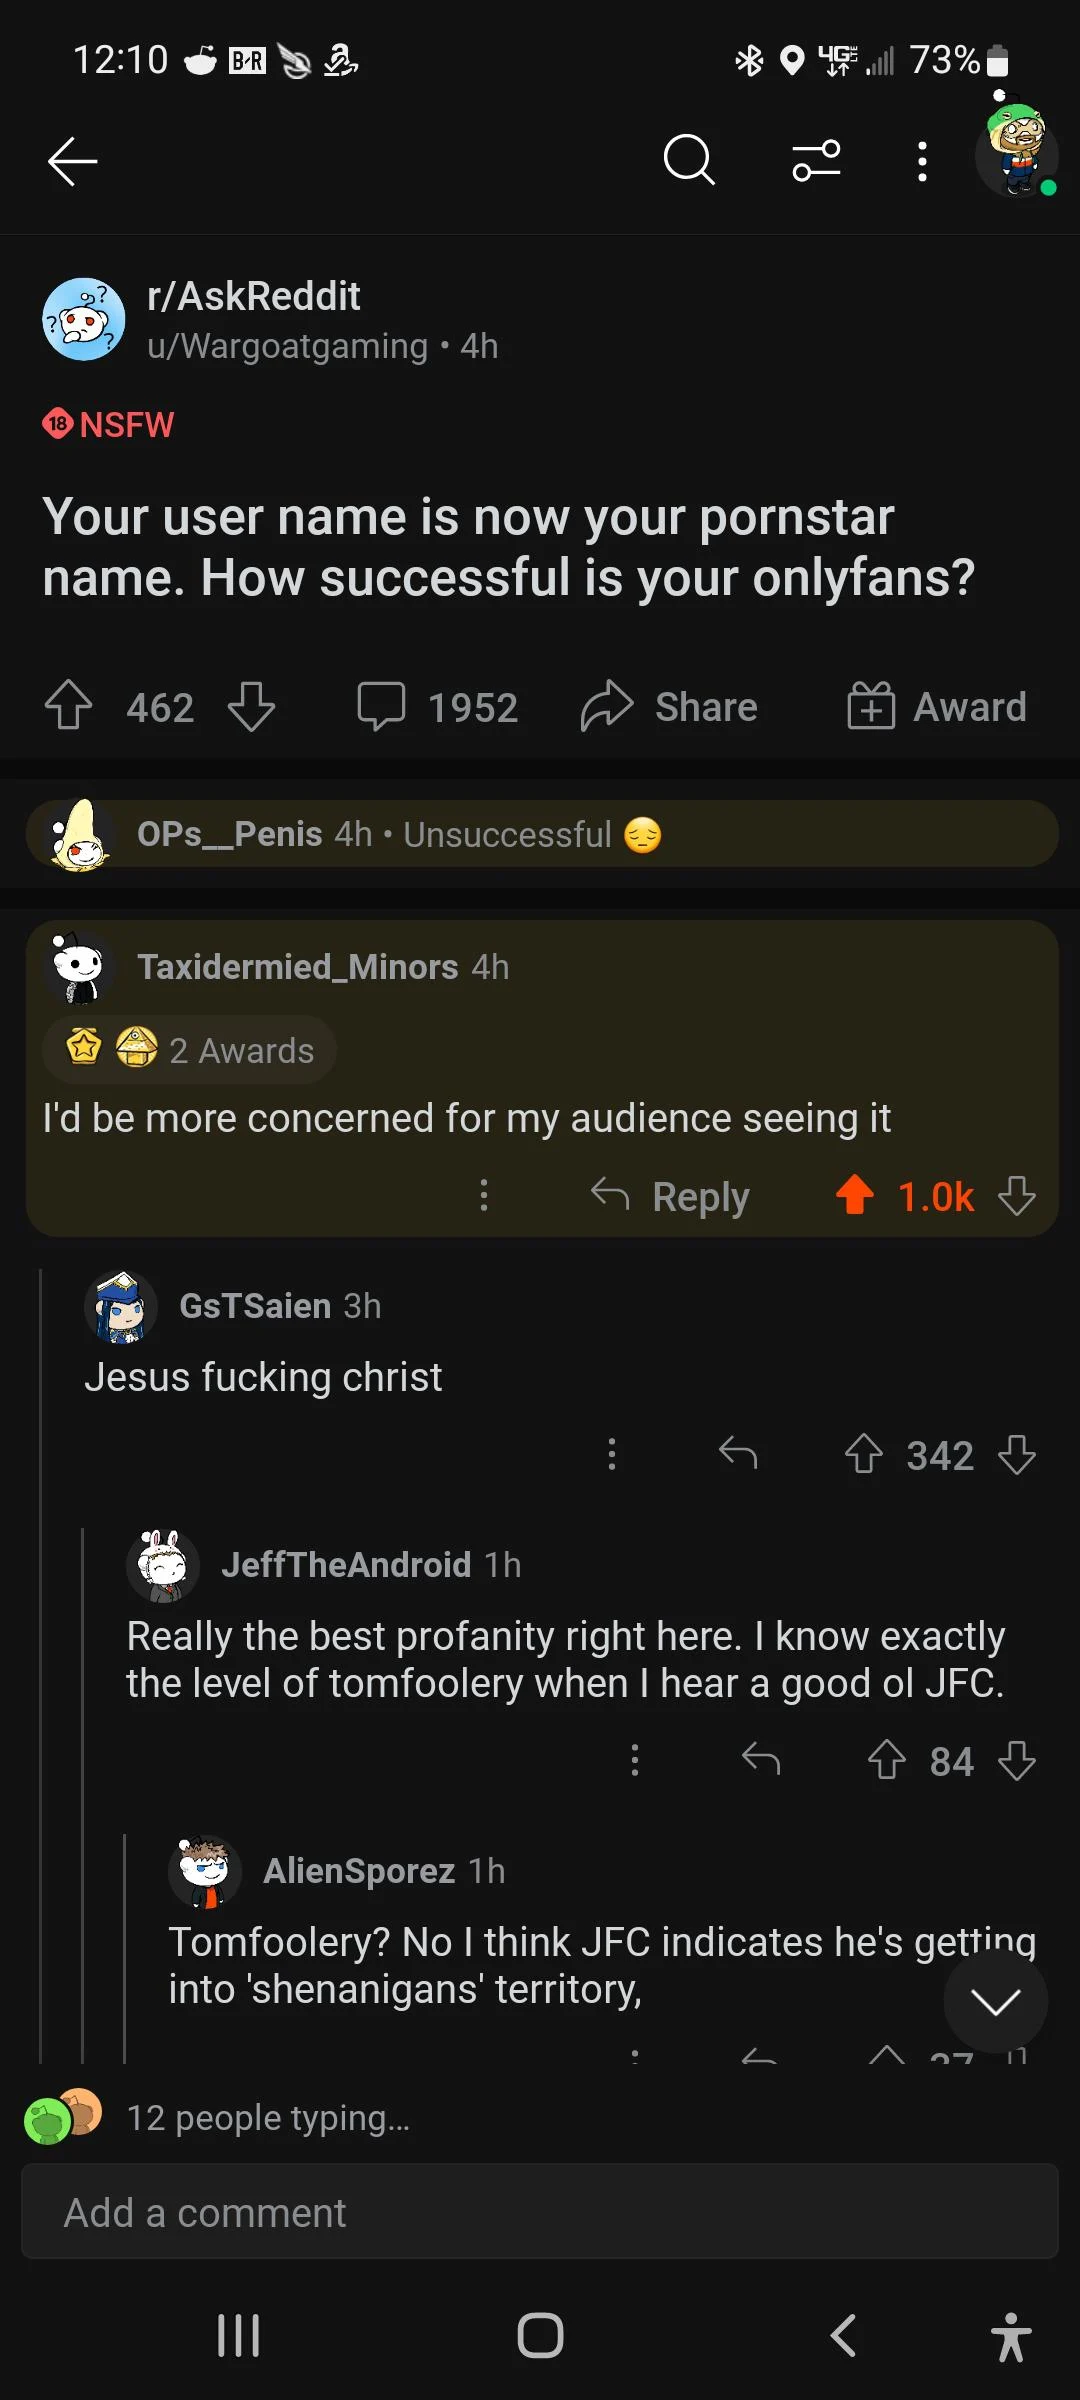Downvote GsTSaien's comment
This screenshot has height=2400, width=1080.
pyautogui.click(x=1017, y=1454)
